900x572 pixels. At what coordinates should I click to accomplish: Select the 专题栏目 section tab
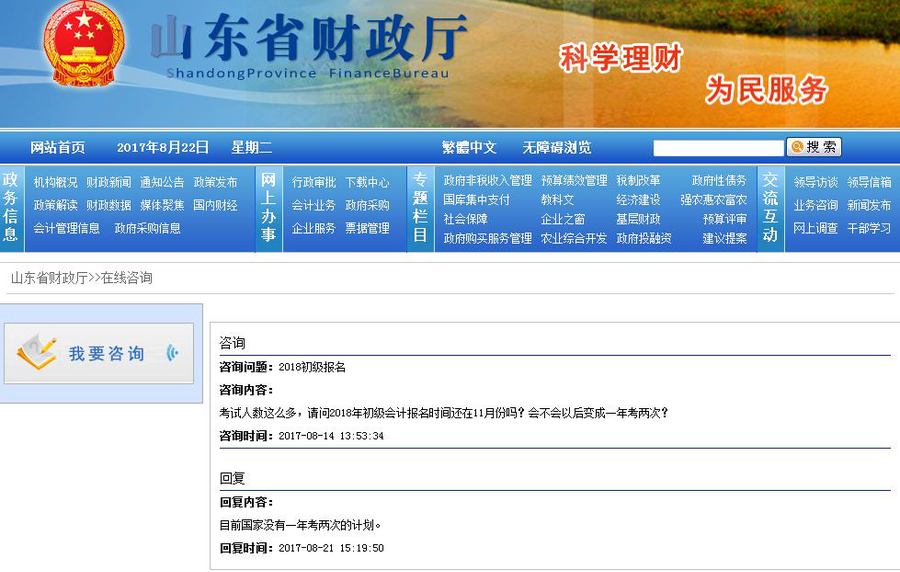pos(420,208)
